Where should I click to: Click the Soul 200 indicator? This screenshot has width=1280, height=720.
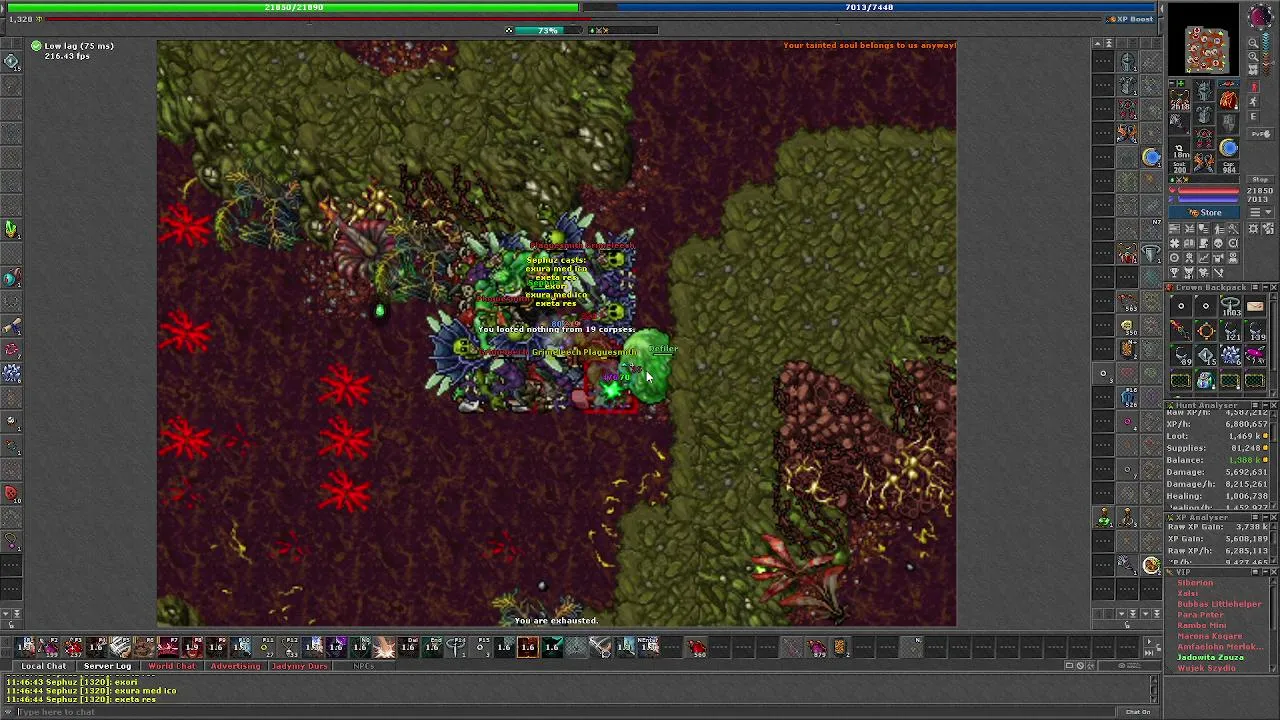pyautogui.click(x=1180, y=167)
